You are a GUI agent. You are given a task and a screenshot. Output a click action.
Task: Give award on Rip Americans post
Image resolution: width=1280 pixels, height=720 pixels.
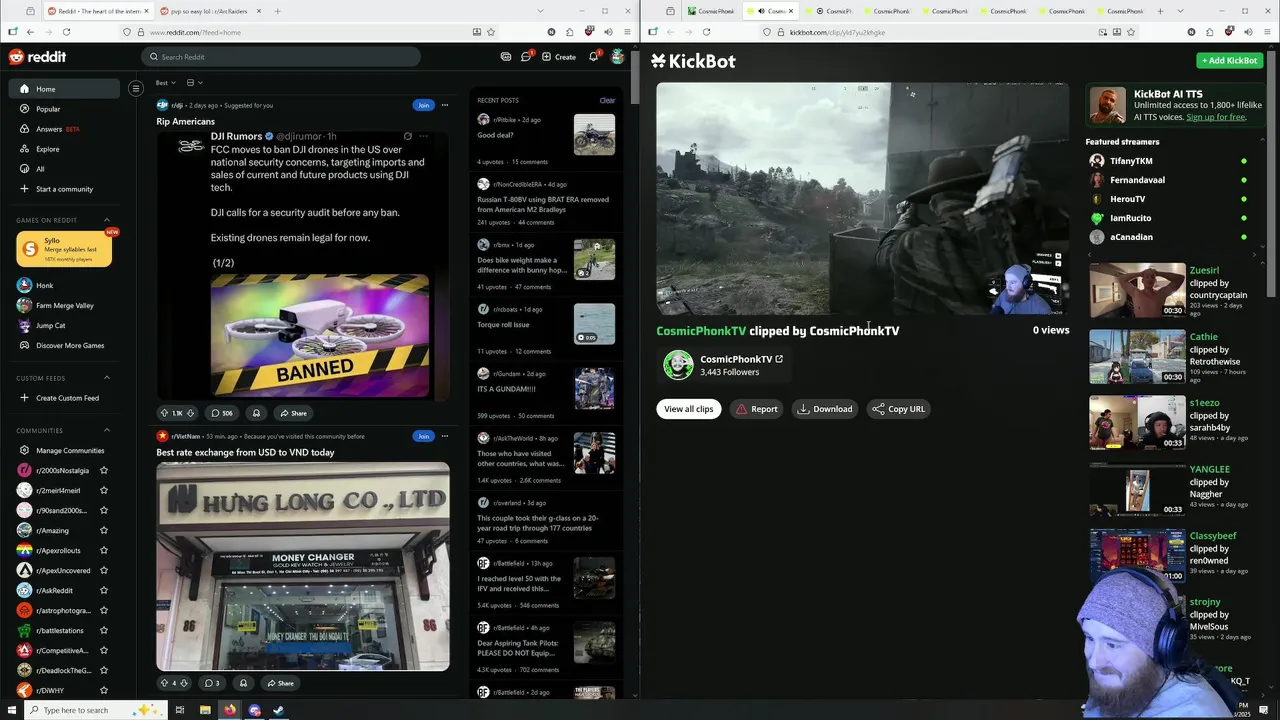coord(256,413)
